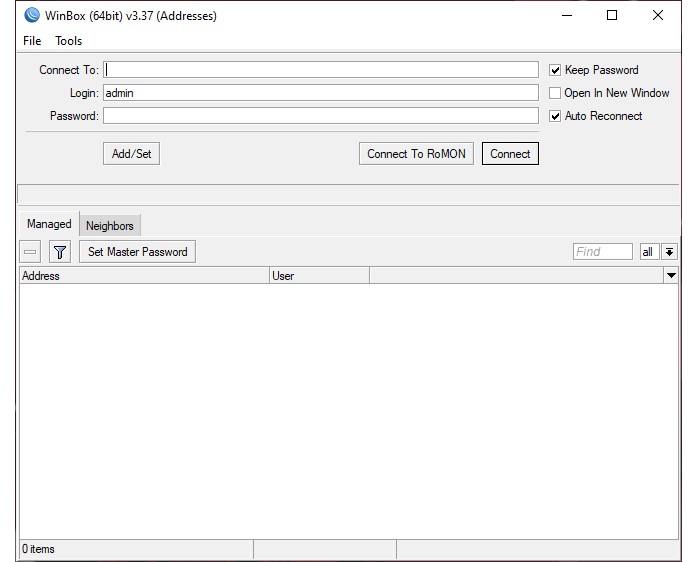
Task: Focus the Connect To address field
Action: (321, 70)
